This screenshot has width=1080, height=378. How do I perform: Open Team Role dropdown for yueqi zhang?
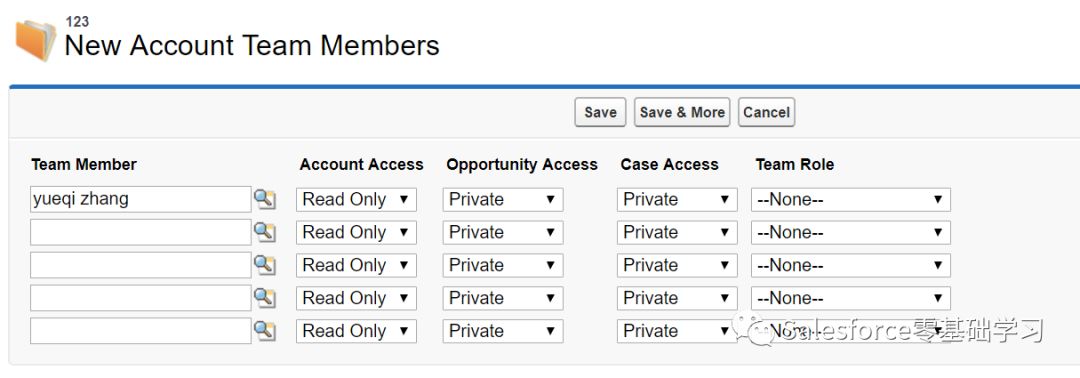851,200
